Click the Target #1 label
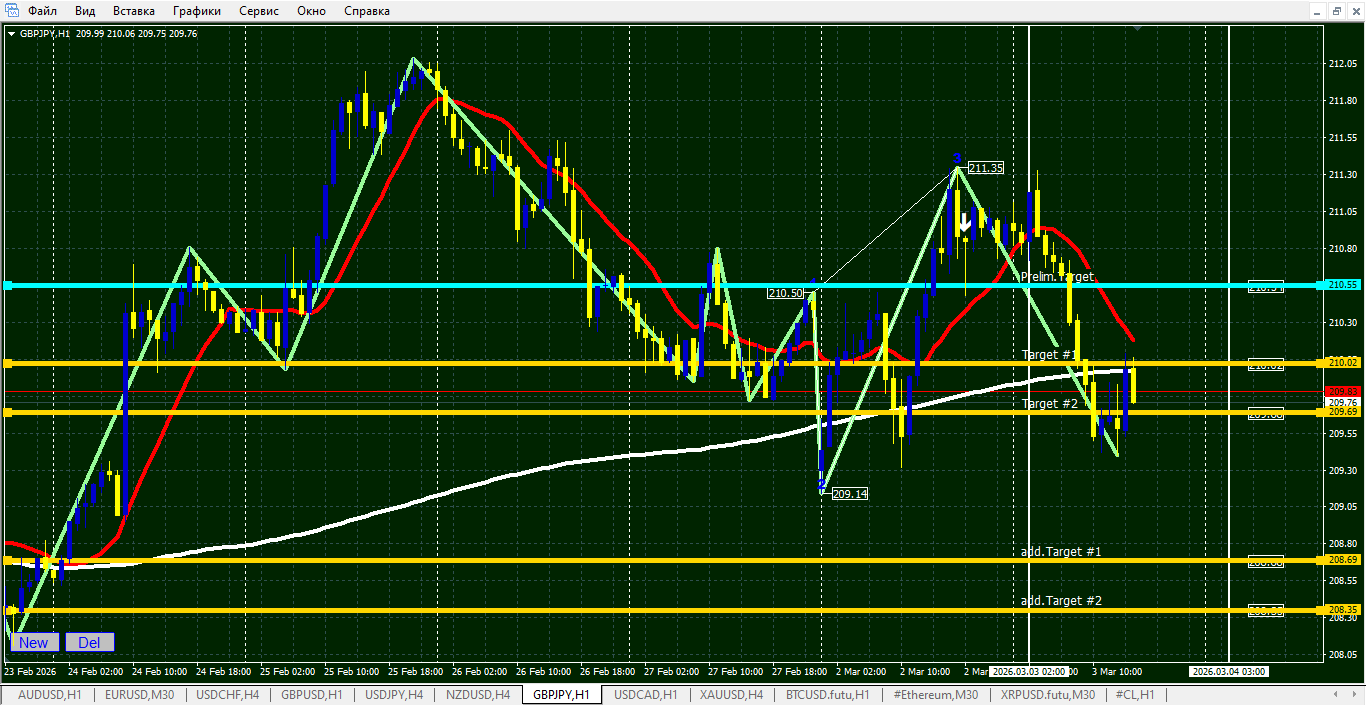 click(1049, 355)
